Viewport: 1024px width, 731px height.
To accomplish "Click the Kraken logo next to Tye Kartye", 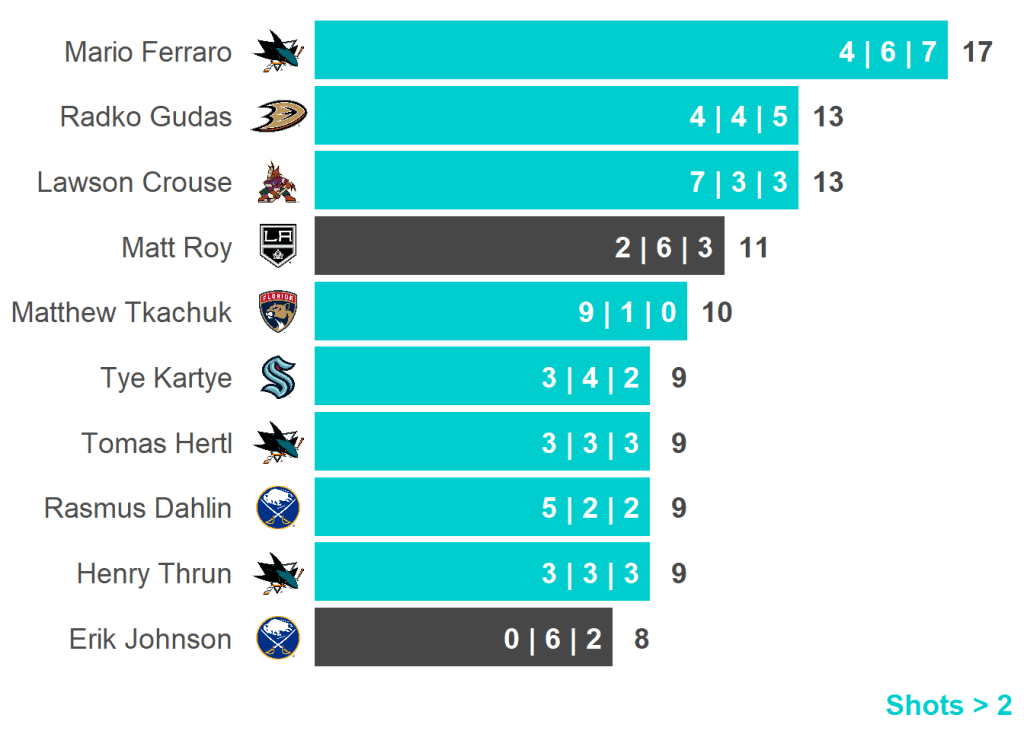I will (x=278, y=377).
